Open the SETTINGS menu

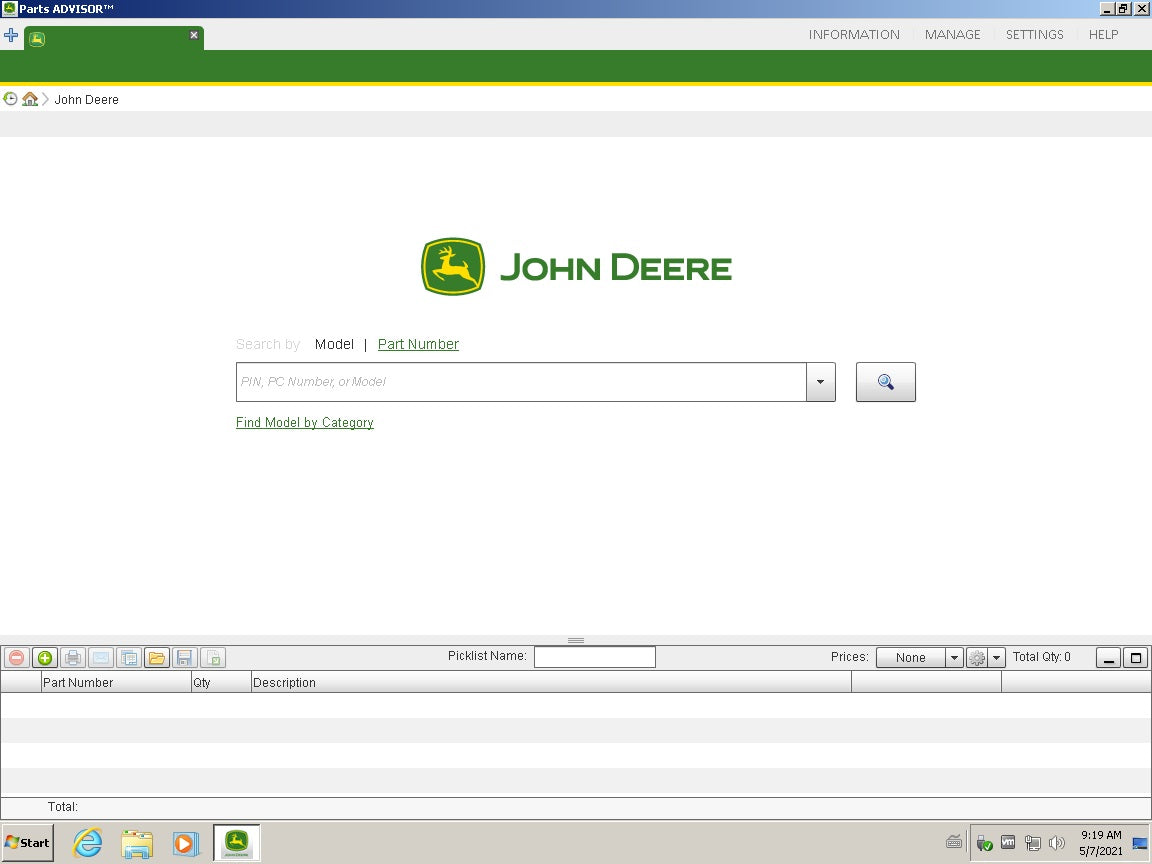tap(1034, 34)
